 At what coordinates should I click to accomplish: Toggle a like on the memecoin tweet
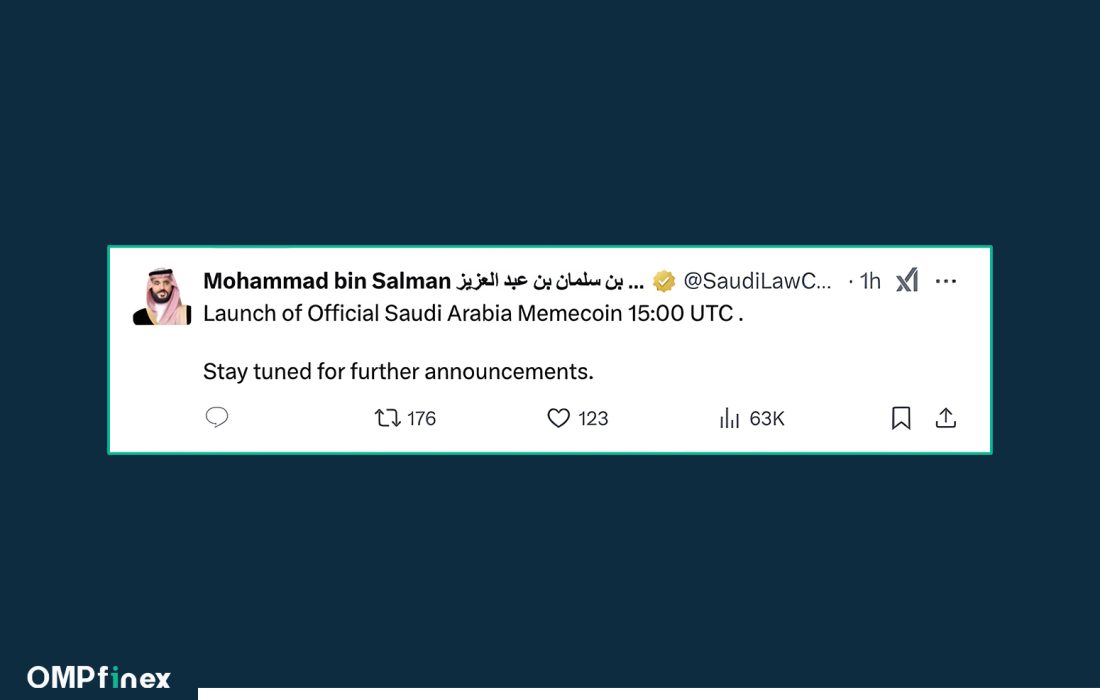pyautogui.click(x=558, y=418)
